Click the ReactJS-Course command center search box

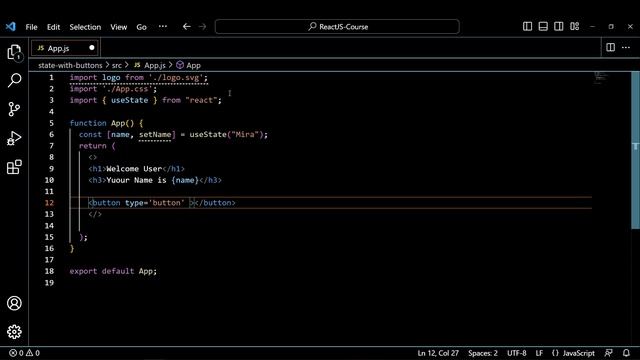coord(337,27)
